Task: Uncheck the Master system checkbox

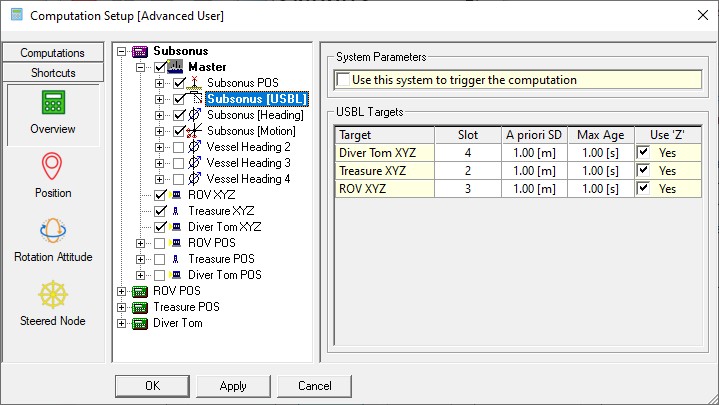Action: pos(160,67)
